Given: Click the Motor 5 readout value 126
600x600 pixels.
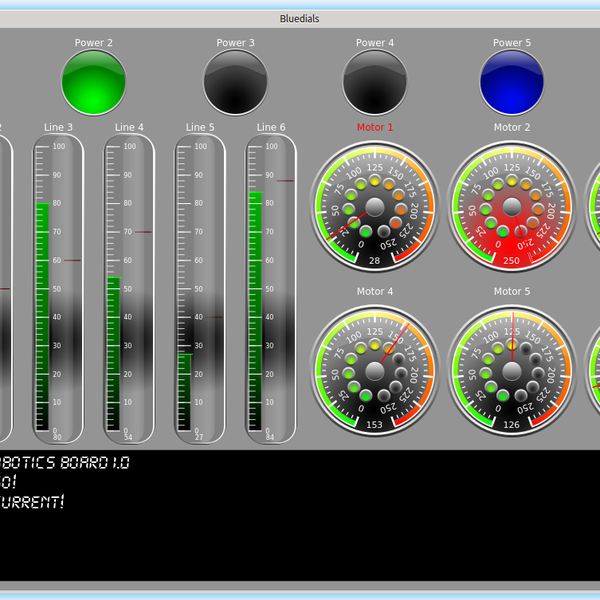Looking at the screenshot, I should [x=512, y=424].
